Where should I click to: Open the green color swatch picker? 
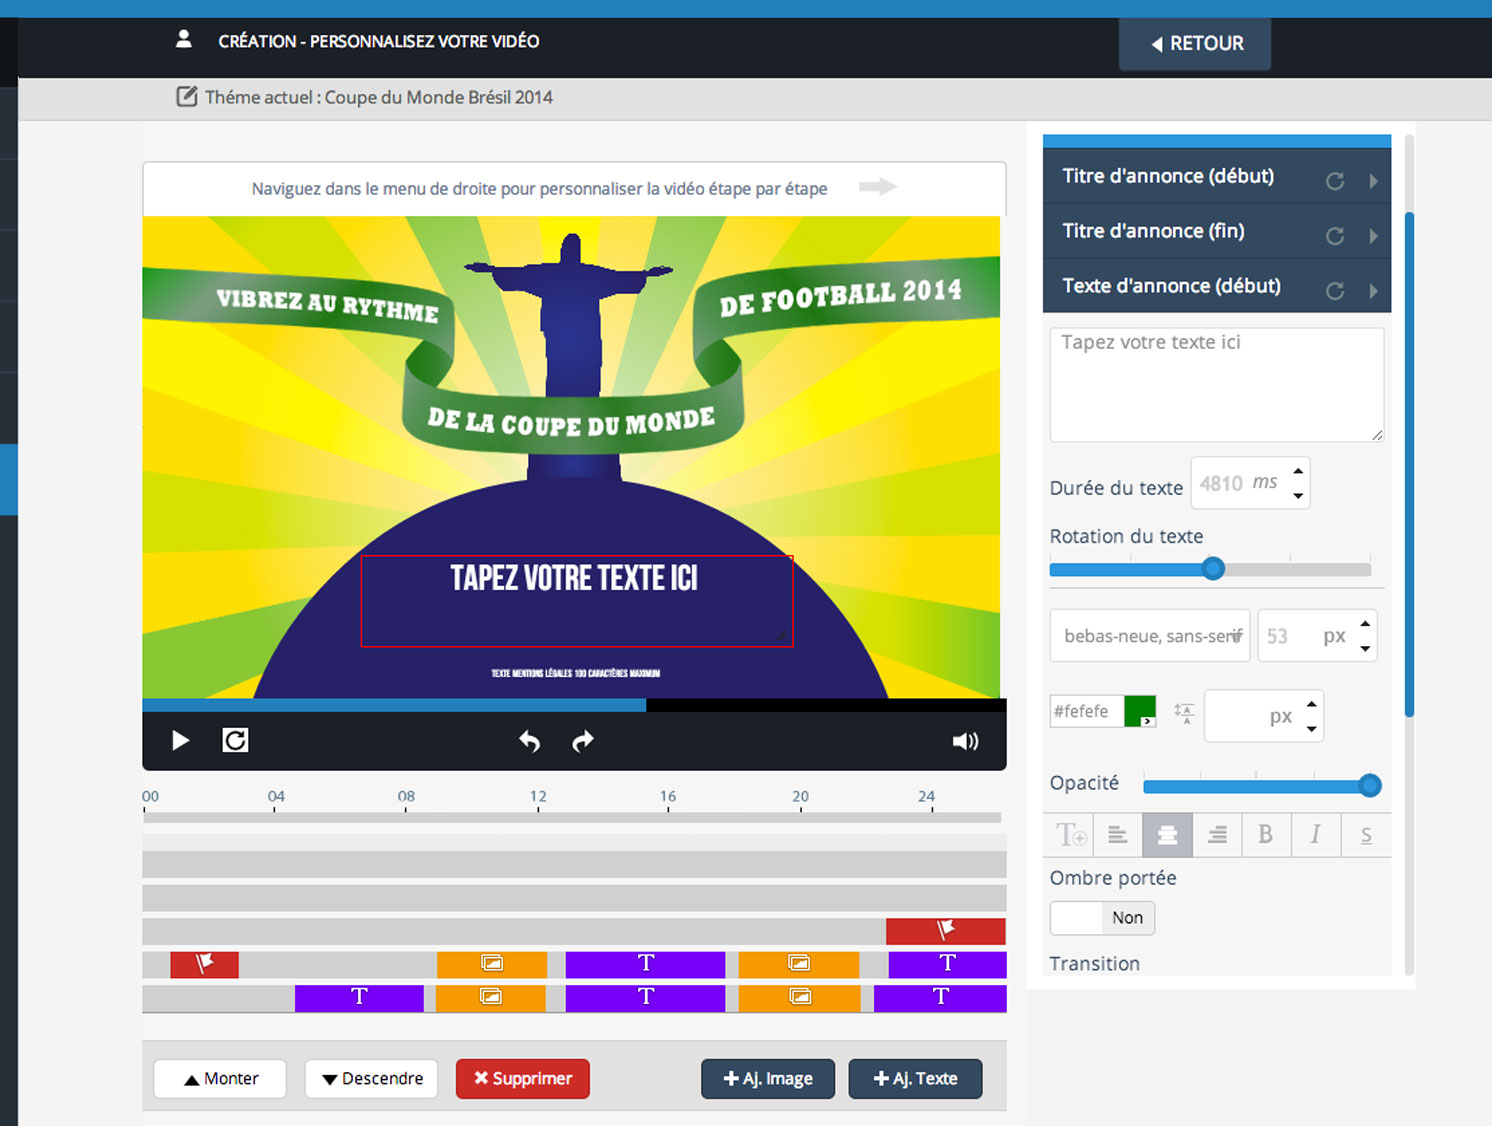pyautogui.click(x=1140, y=711)
